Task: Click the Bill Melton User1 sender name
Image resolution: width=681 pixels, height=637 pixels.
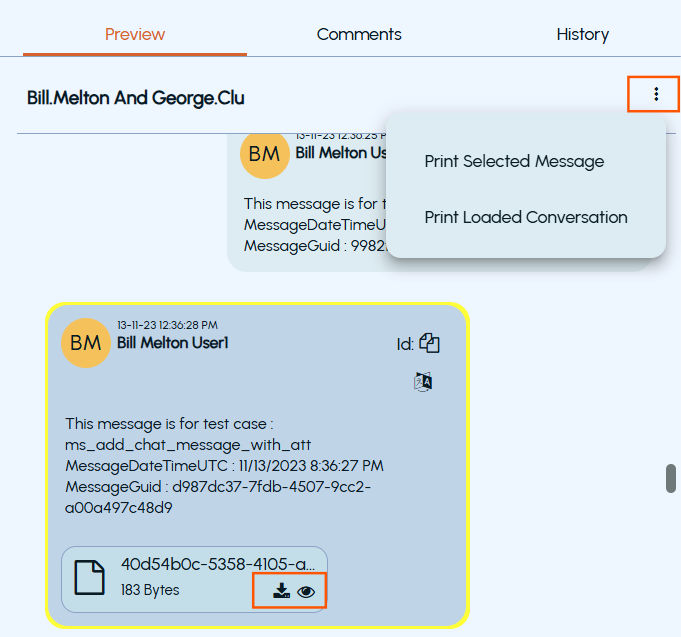Action: (172, 343)
